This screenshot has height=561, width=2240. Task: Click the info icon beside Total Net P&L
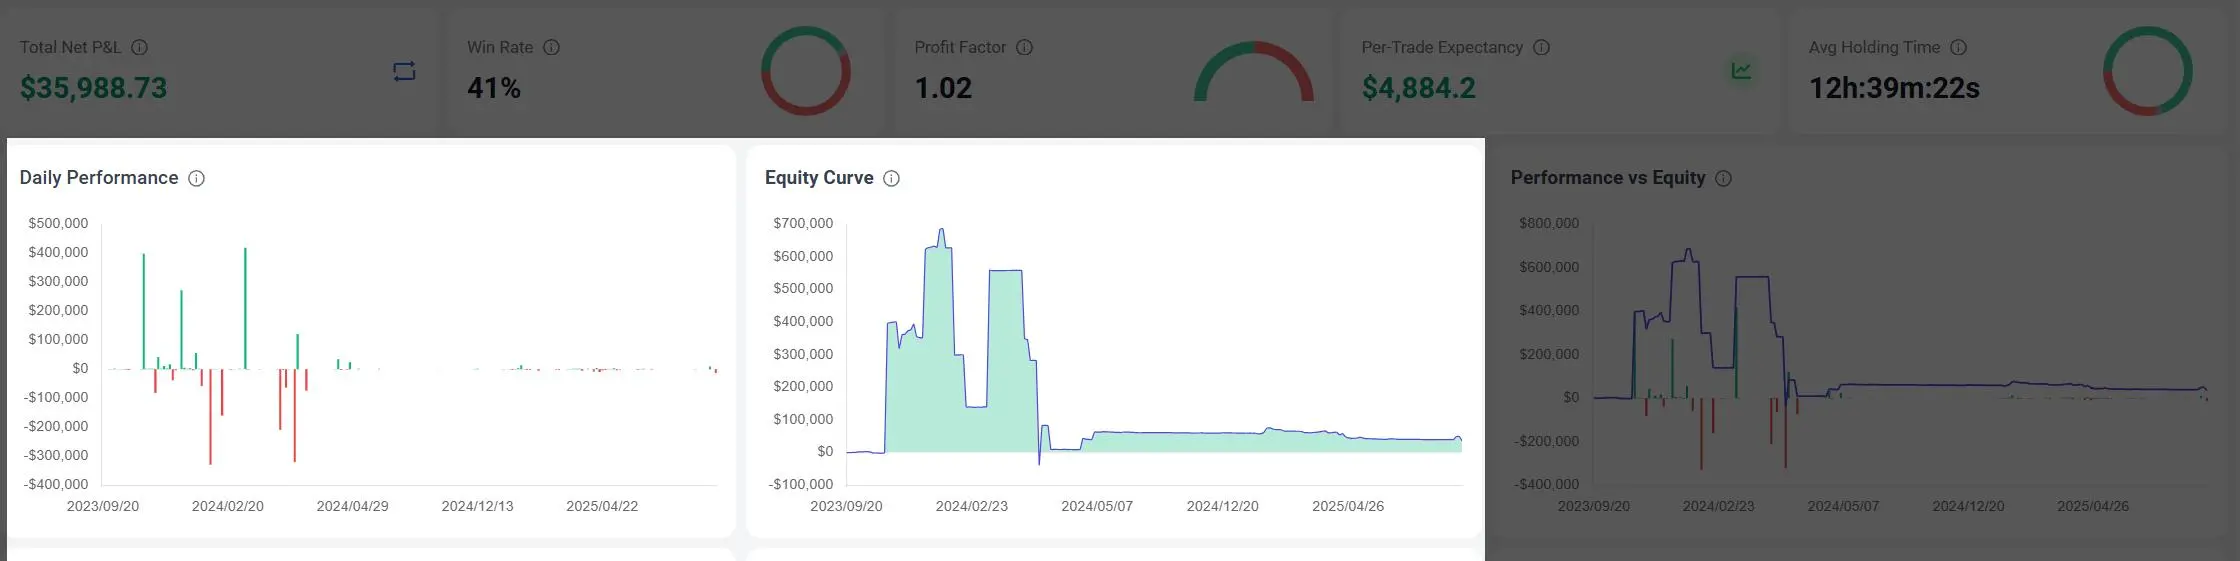click(x=140, y=47)
